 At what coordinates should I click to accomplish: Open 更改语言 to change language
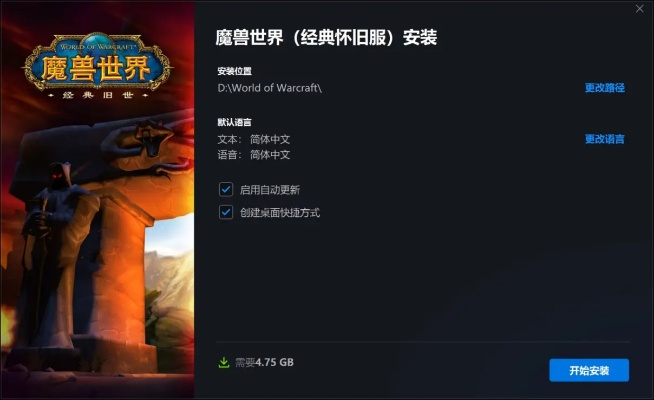(605, 139)
